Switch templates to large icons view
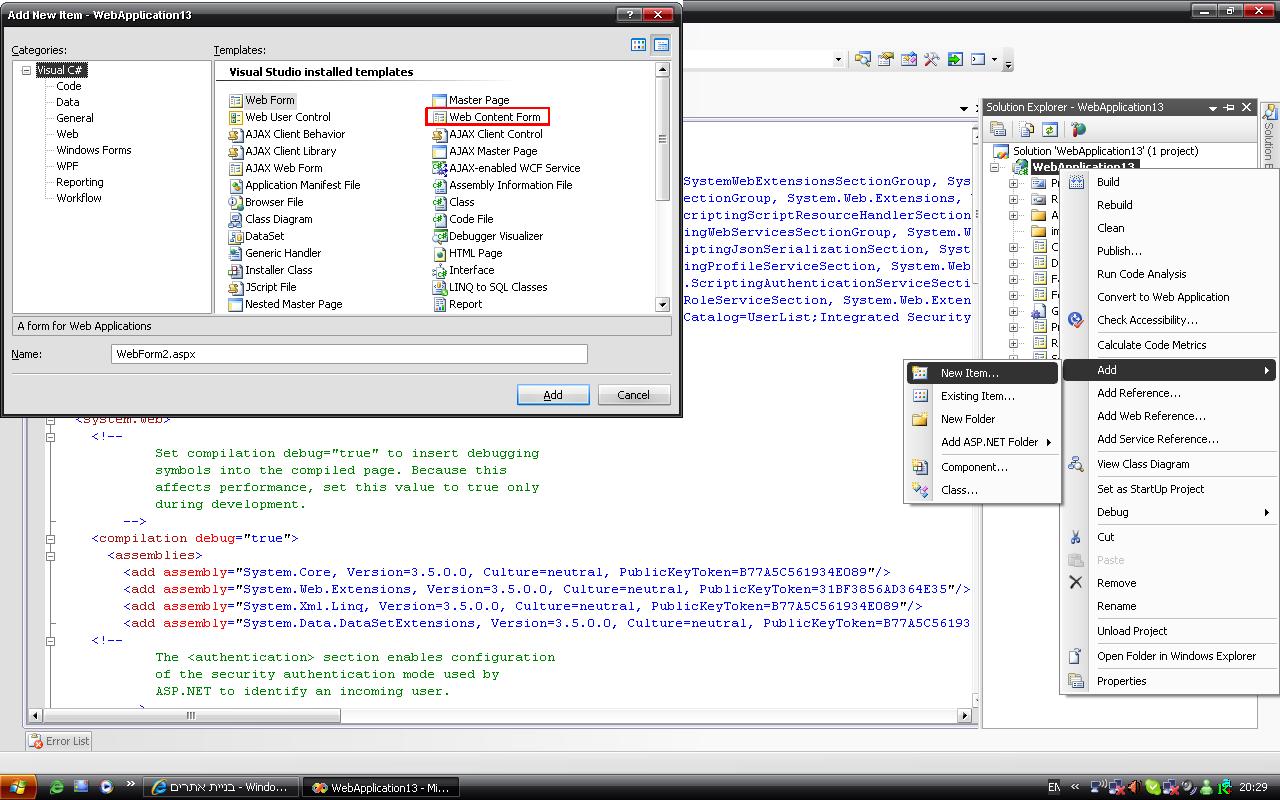The height and width of the screenshot is (800, 1280). tap(638, 45)
